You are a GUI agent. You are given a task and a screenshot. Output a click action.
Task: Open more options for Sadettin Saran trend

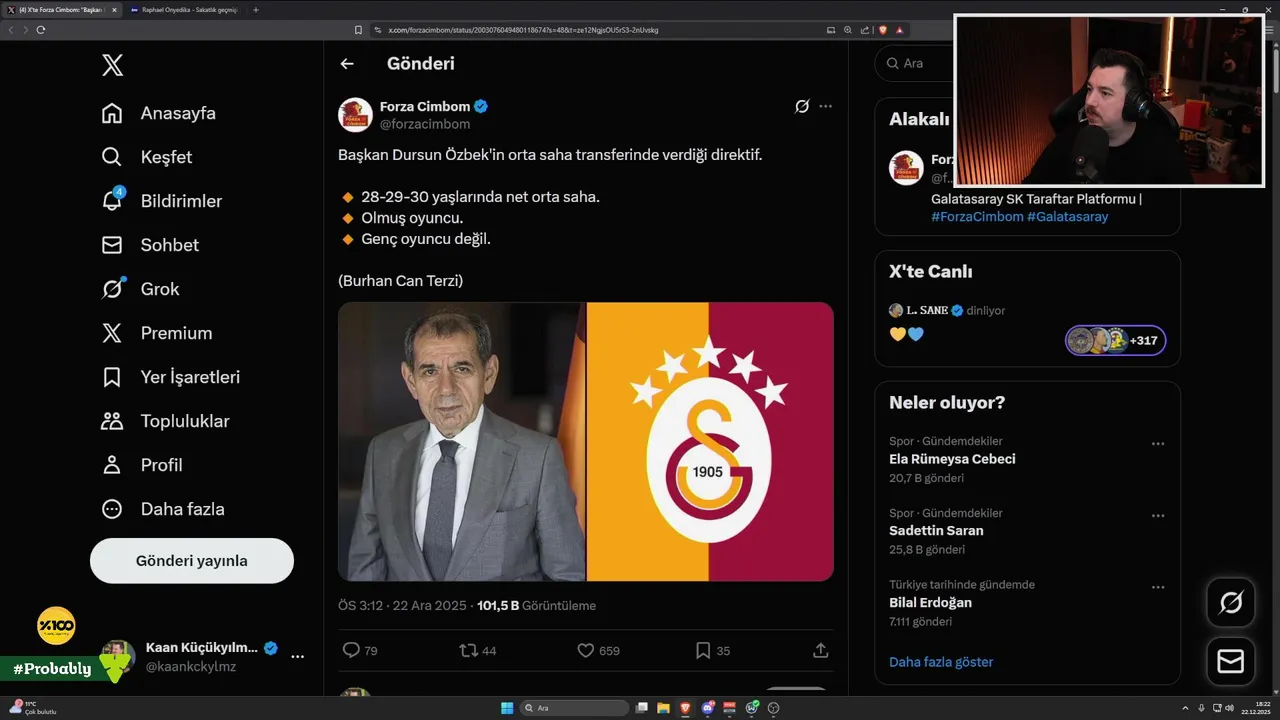click(x=1157, y=516)
